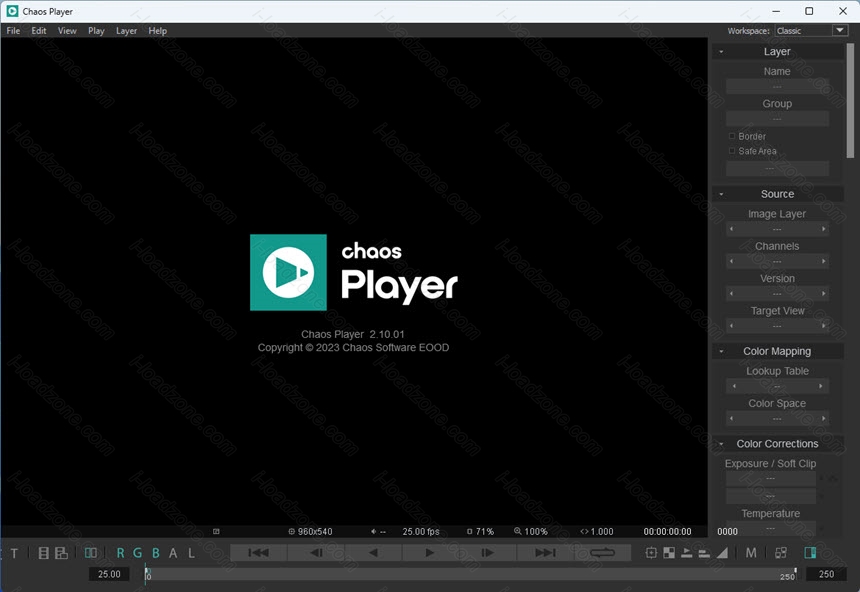860x592 pixels.
Task: Open the Help menu
Action: click(x=157, y=31)
